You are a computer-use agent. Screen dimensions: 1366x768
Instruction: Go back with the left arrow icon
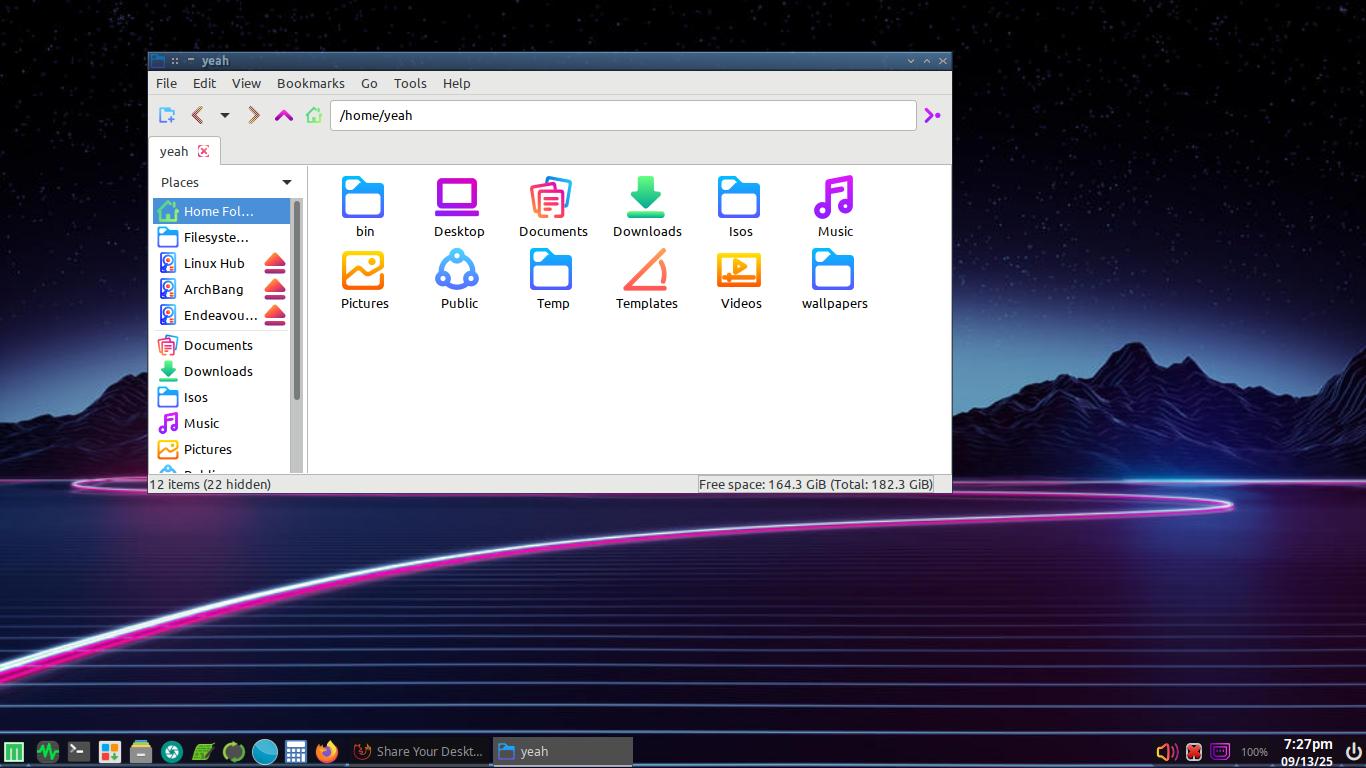pyautogui.click(x=197, y=115)
